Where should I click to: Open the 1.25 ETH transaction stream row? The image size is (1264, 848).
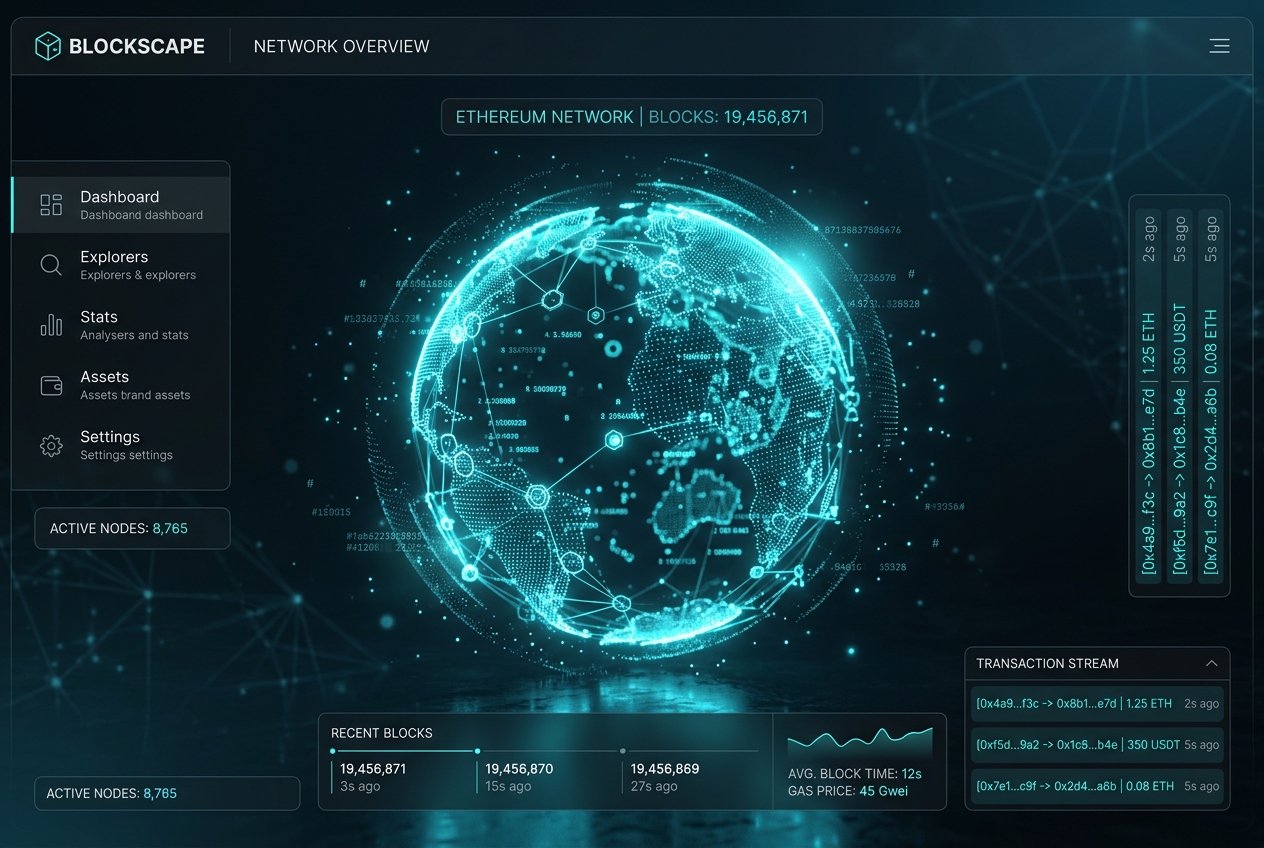coord(1097,704)
